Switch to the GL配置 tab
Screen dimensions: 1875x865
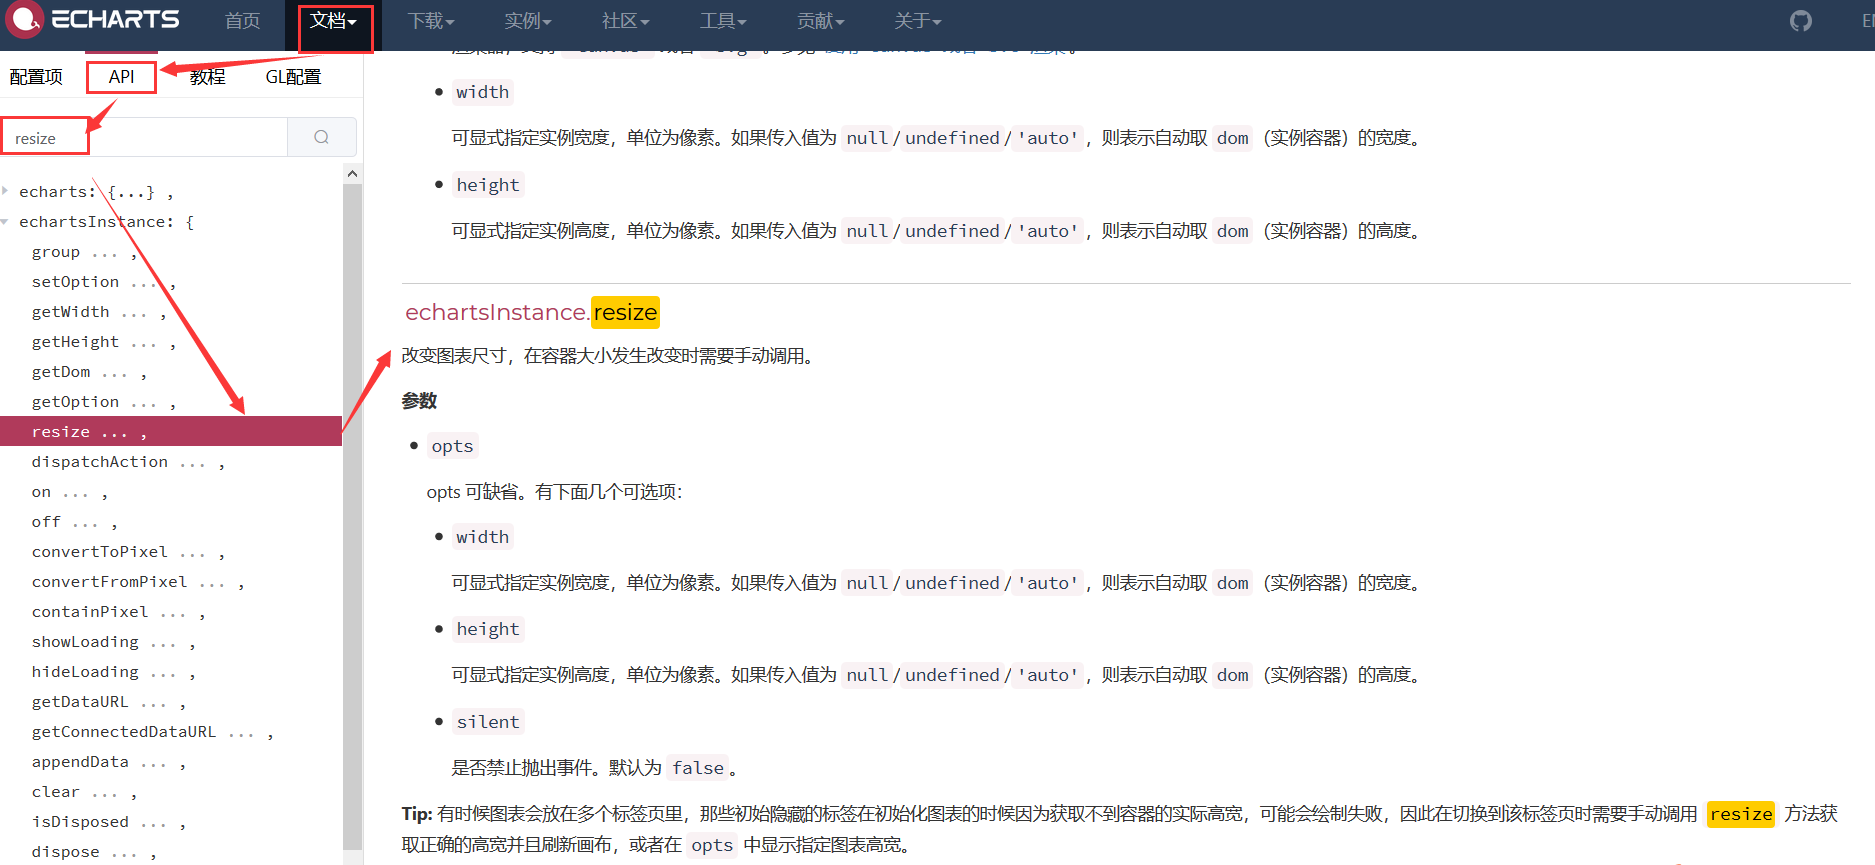tap(293, 77)
